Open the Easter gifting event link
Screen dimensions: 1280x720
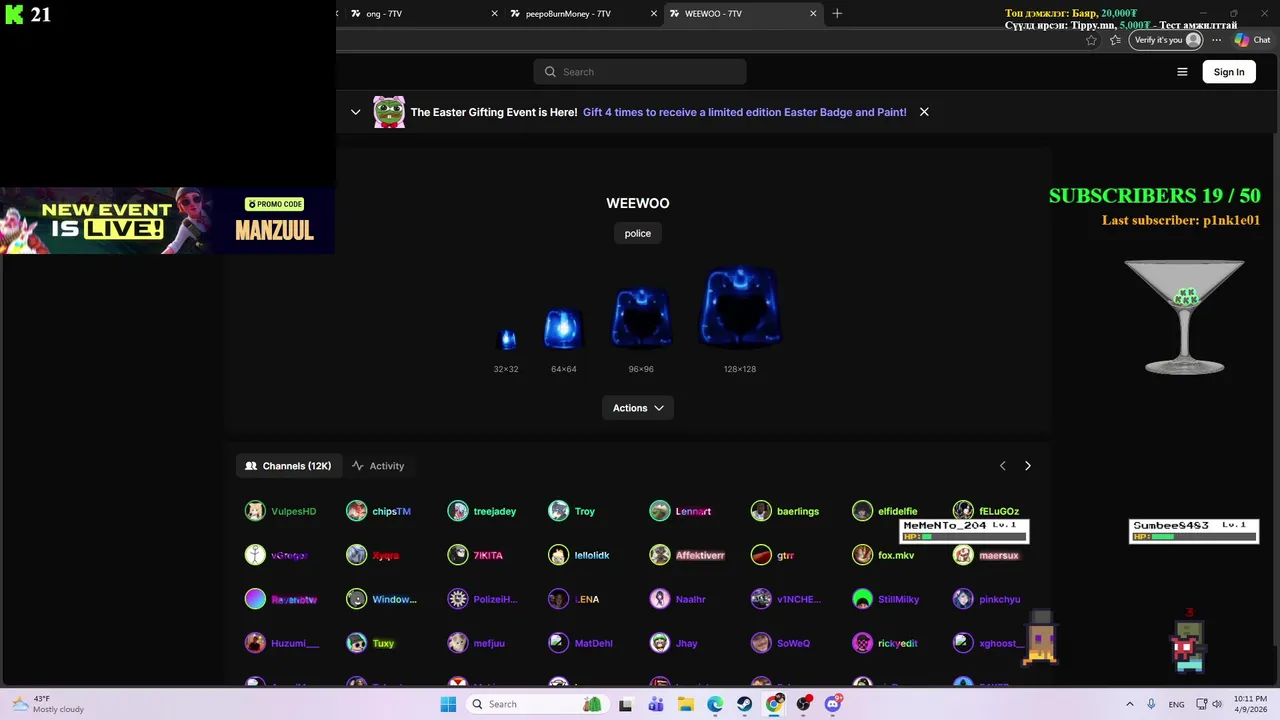745,112
